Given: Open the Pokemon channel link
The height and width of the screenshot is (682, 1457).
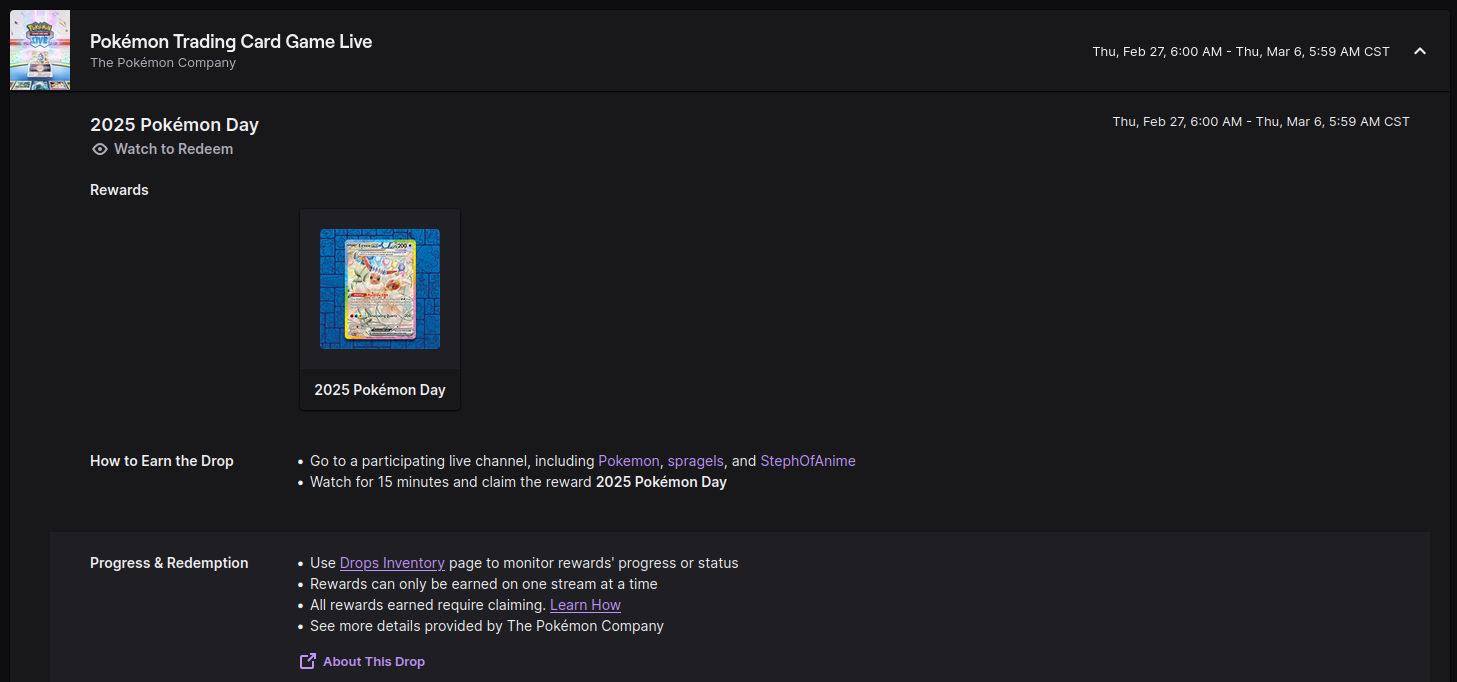Looking at the screenshot, I should pos(629,461).
